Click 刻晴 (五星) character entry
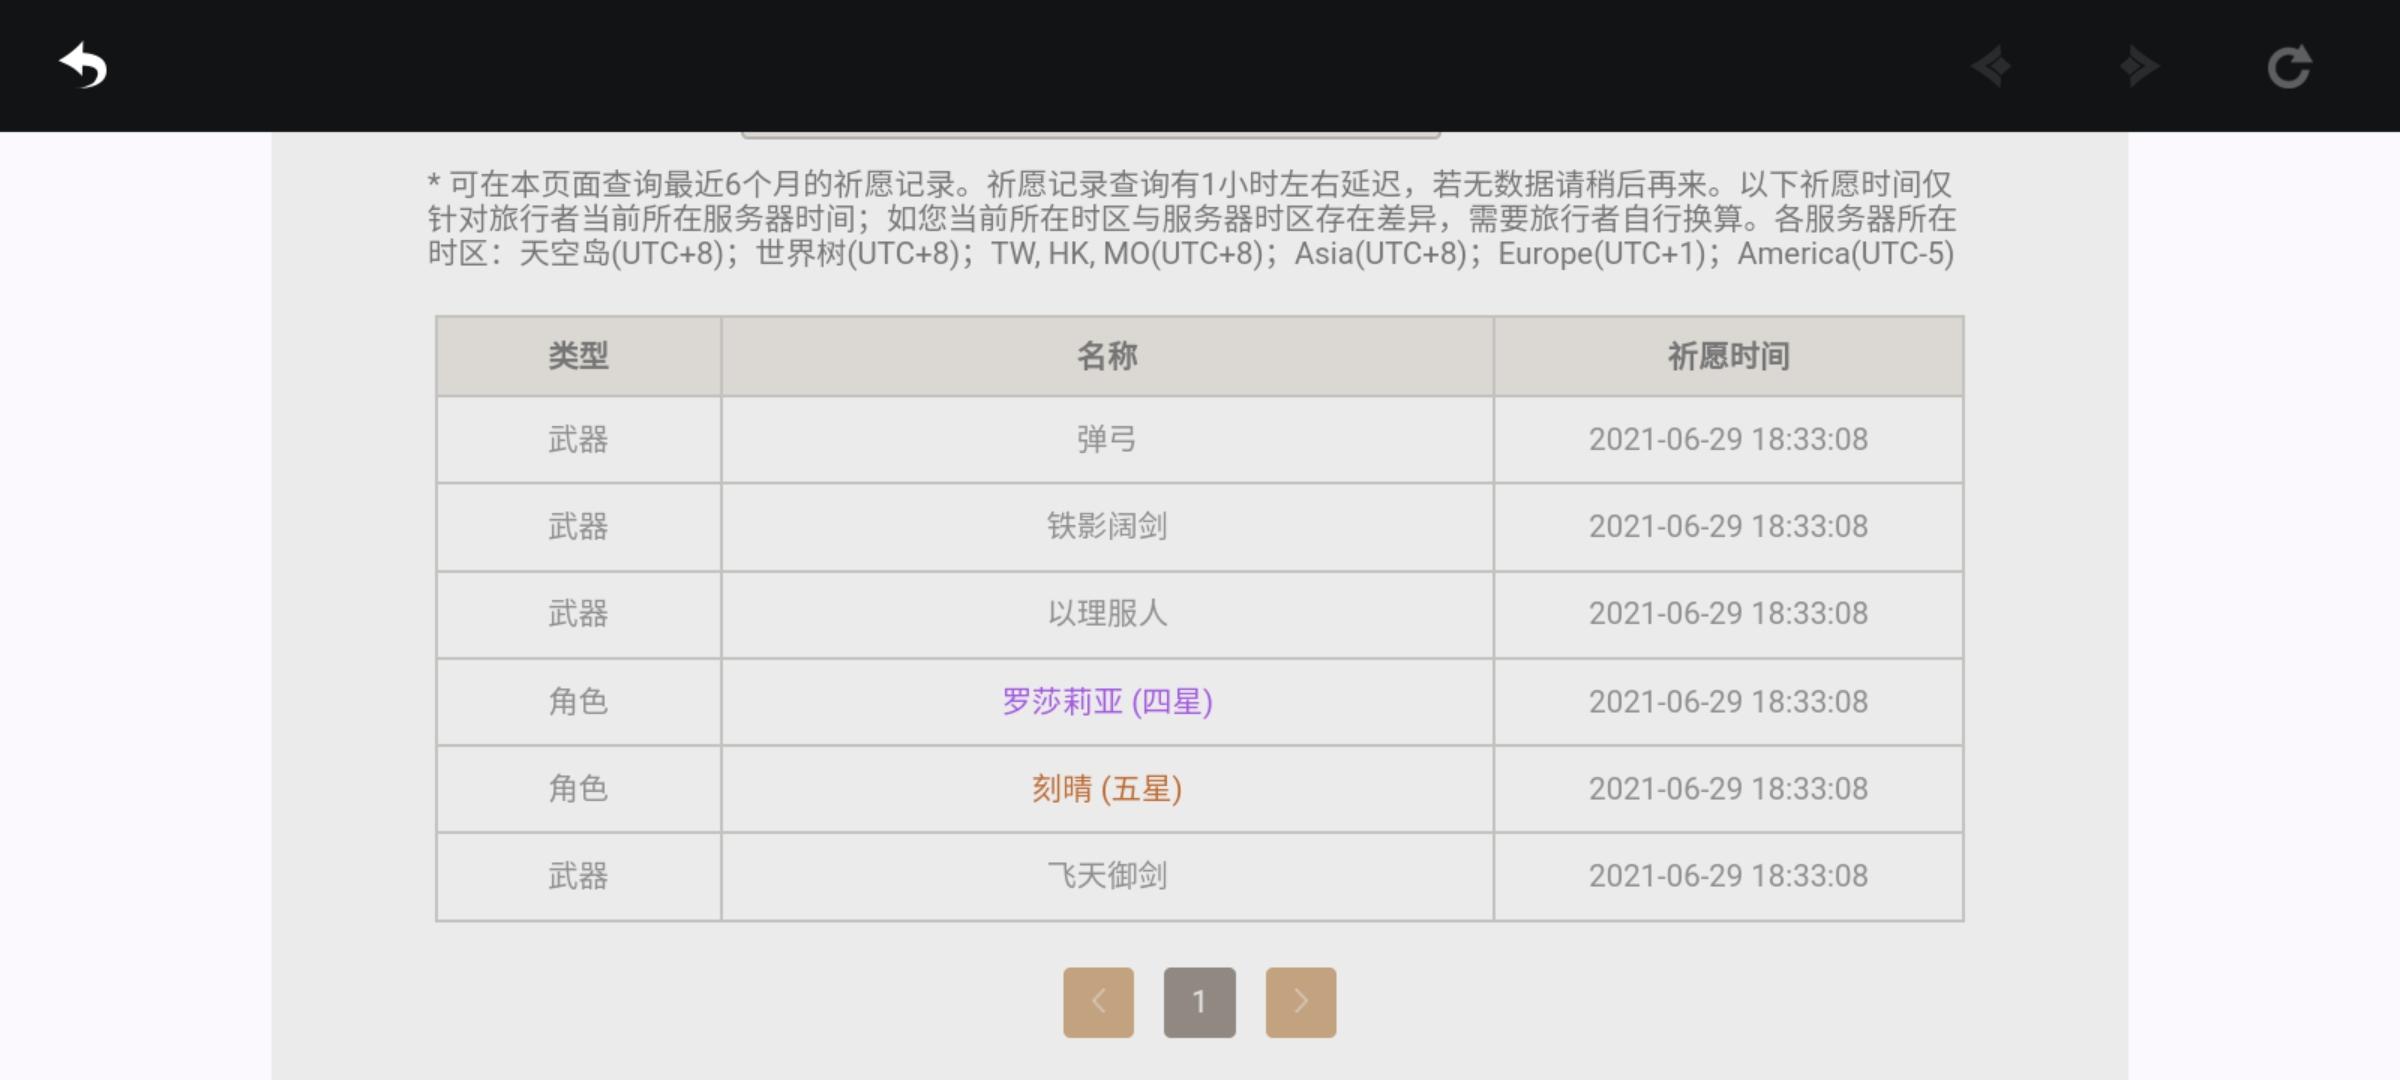This screenshot has width=2400, height=1080. tap(1107, 789)
